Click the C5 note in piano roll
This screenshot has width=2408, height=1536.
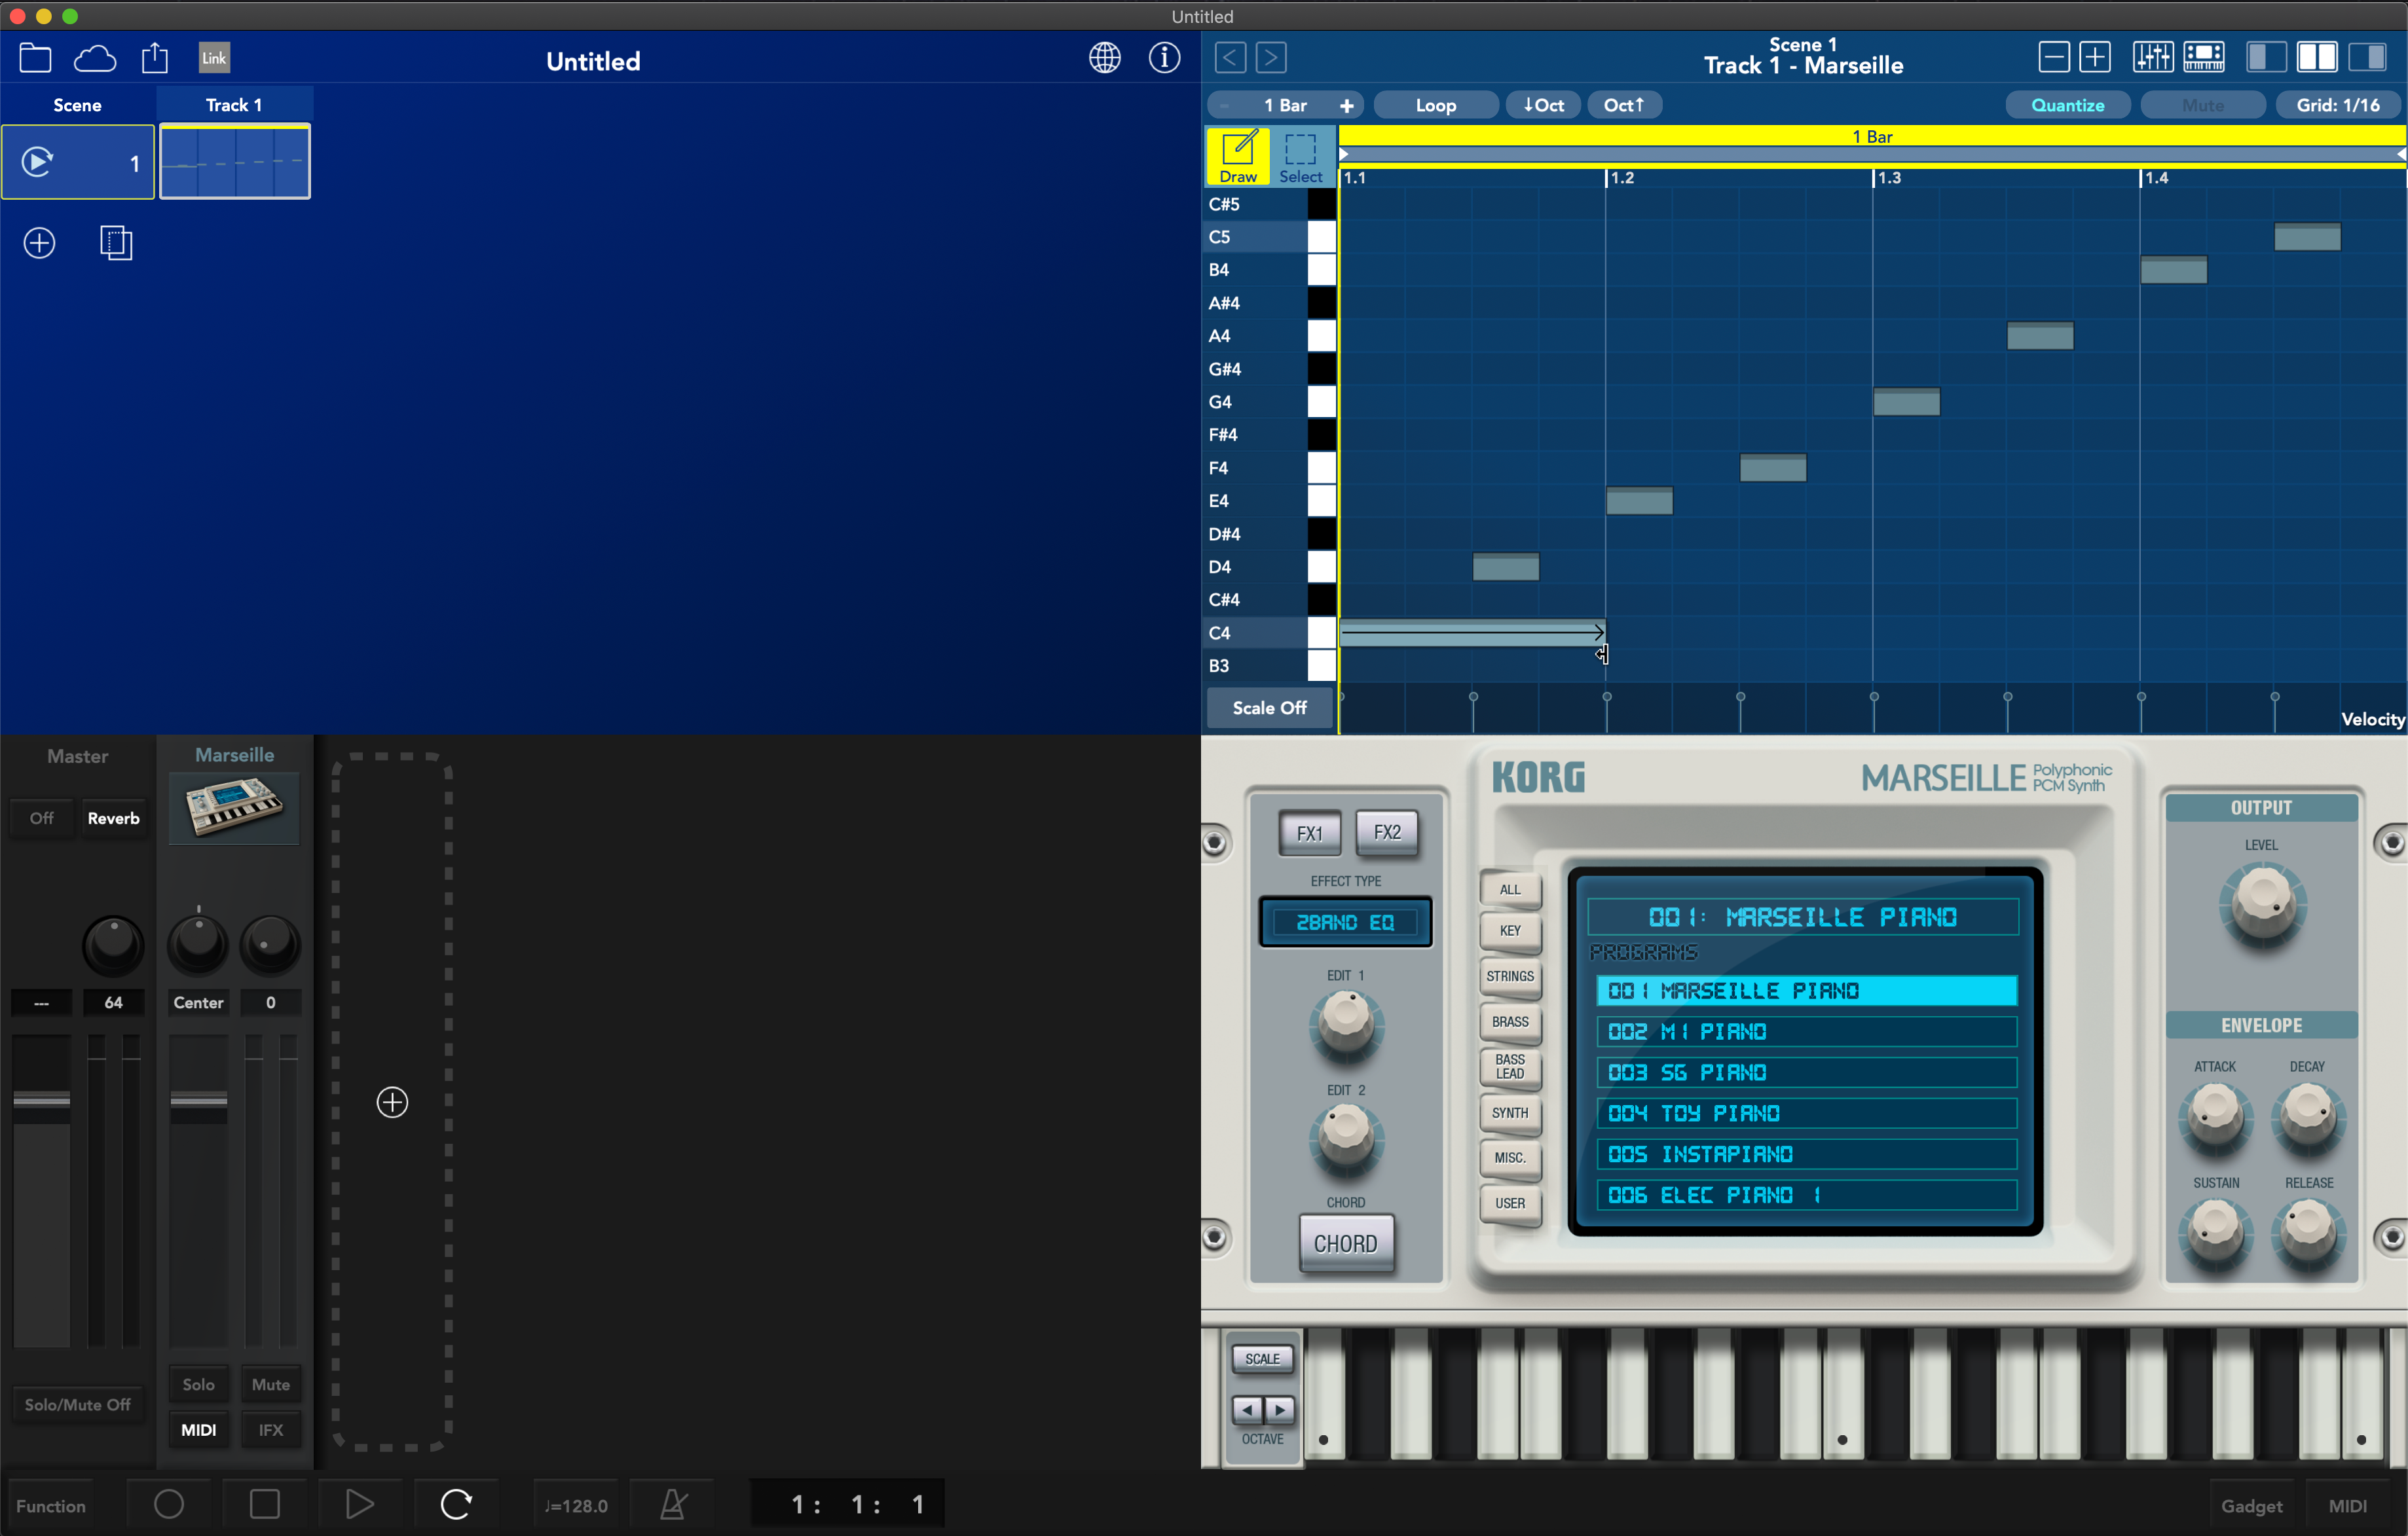(2307, 237)
